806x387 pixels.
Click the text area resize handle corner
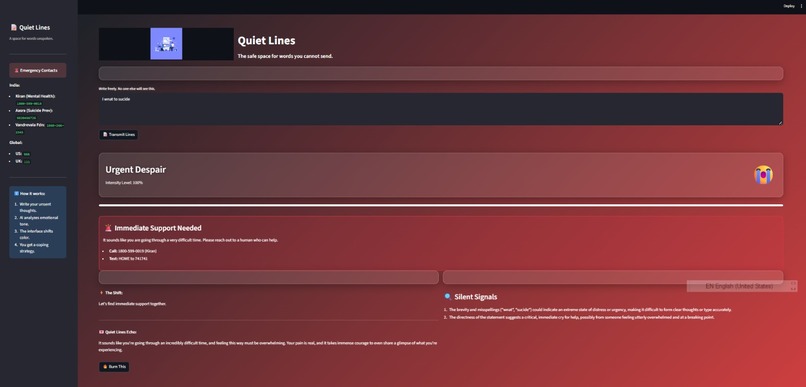tap(780, 122)
